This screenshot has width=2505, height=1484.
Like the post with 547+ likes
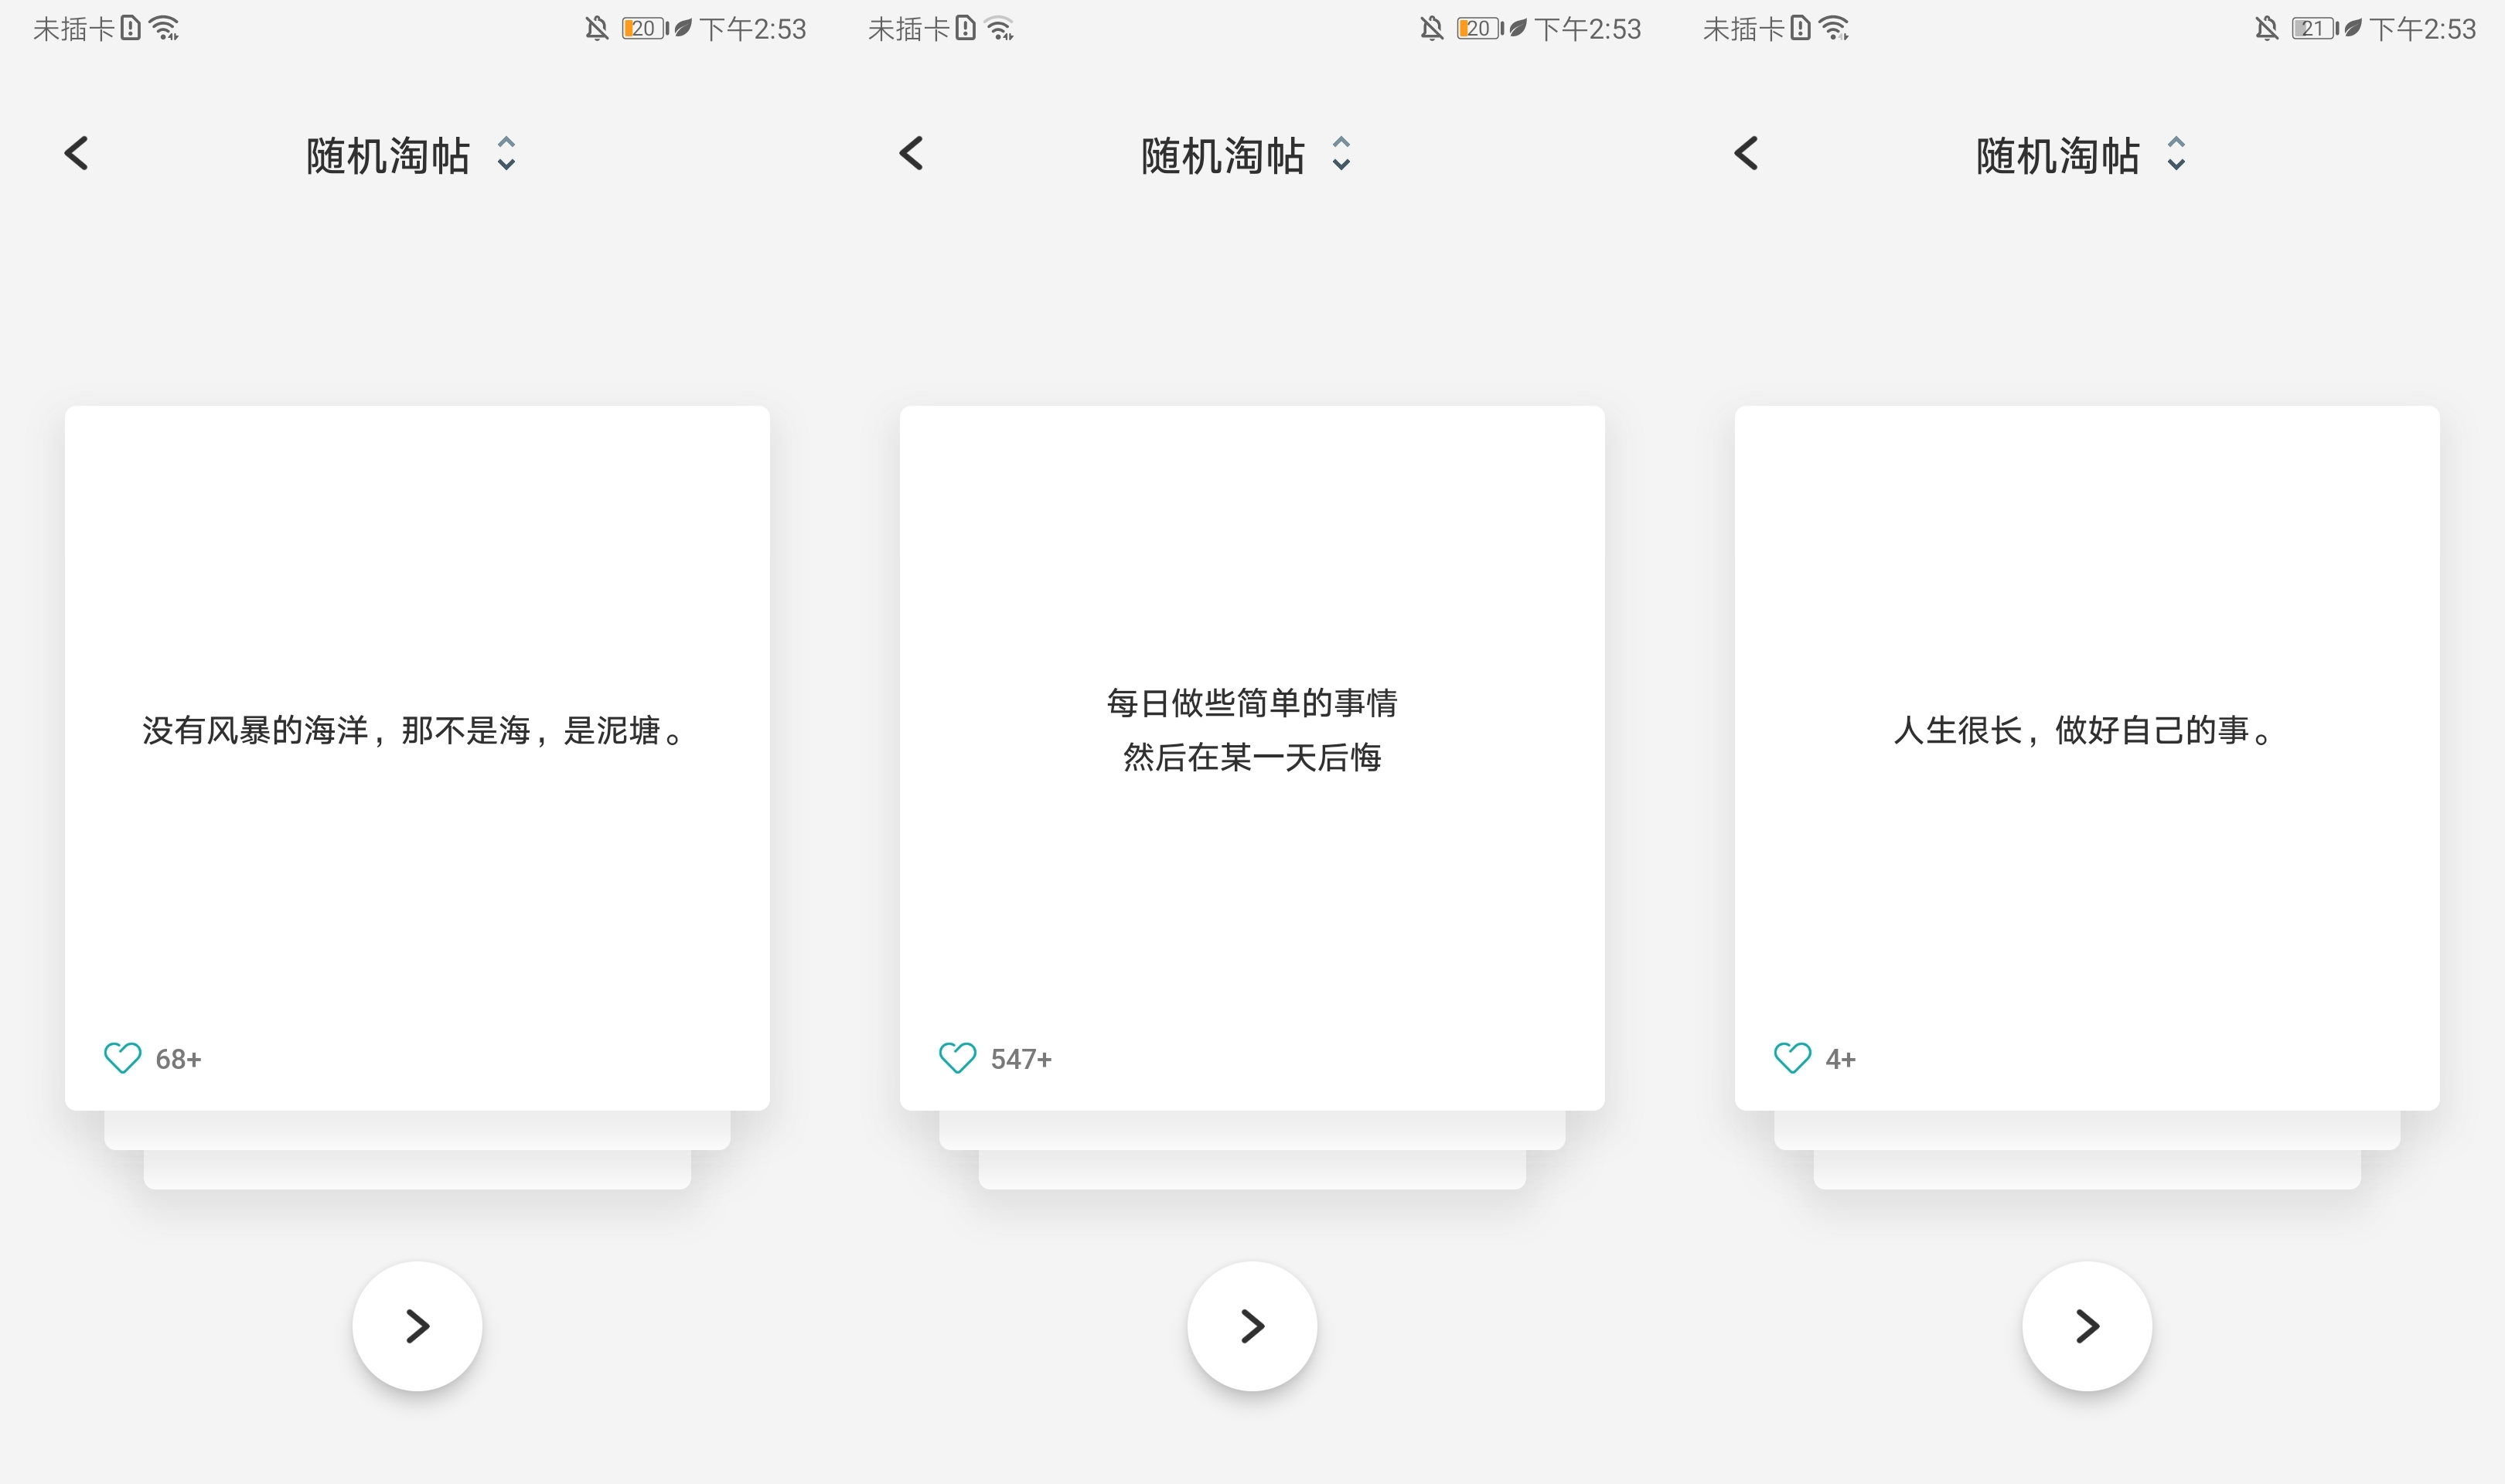pyautogui.click(x=958, y=1058)
